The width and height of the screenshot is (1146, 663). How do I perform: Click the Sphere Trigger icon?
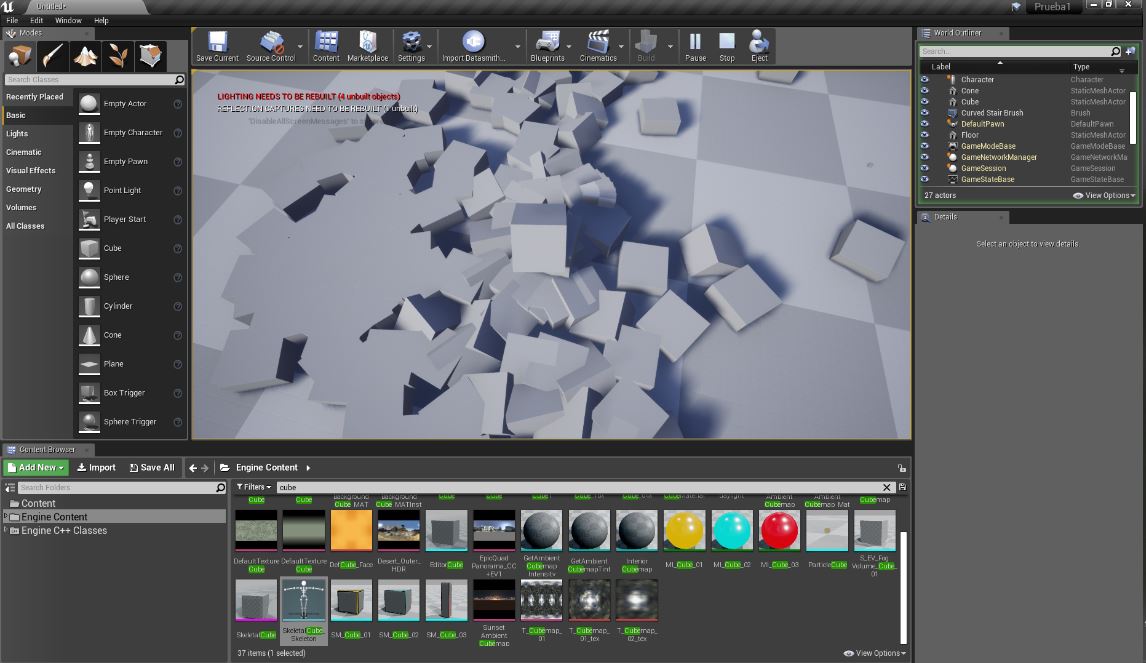[89, 422]
